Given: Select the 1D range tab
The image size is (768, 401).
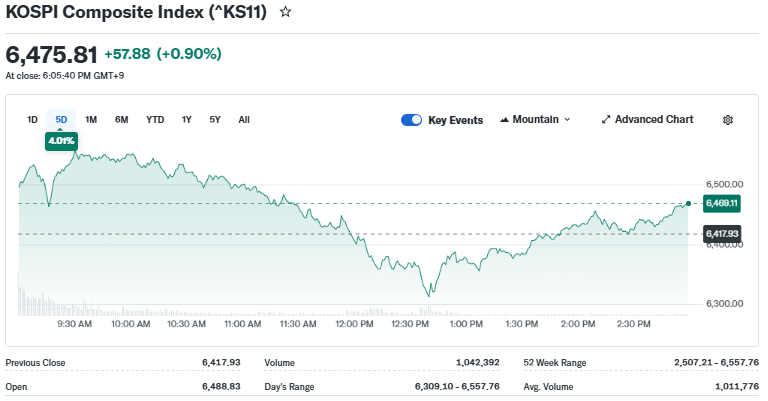Looking at the screenshot, I should [x=32, y=119].
